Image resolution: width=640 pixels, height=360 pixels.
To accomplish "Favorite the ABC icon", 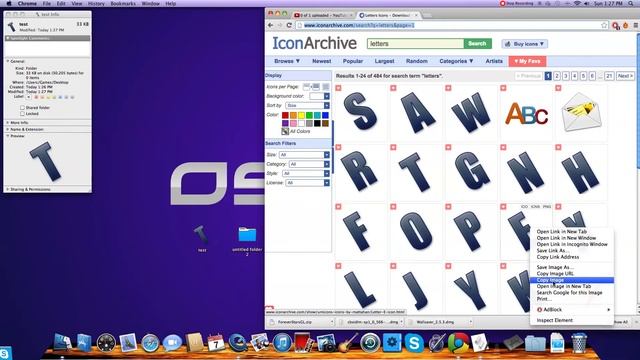I will point(503,88).
